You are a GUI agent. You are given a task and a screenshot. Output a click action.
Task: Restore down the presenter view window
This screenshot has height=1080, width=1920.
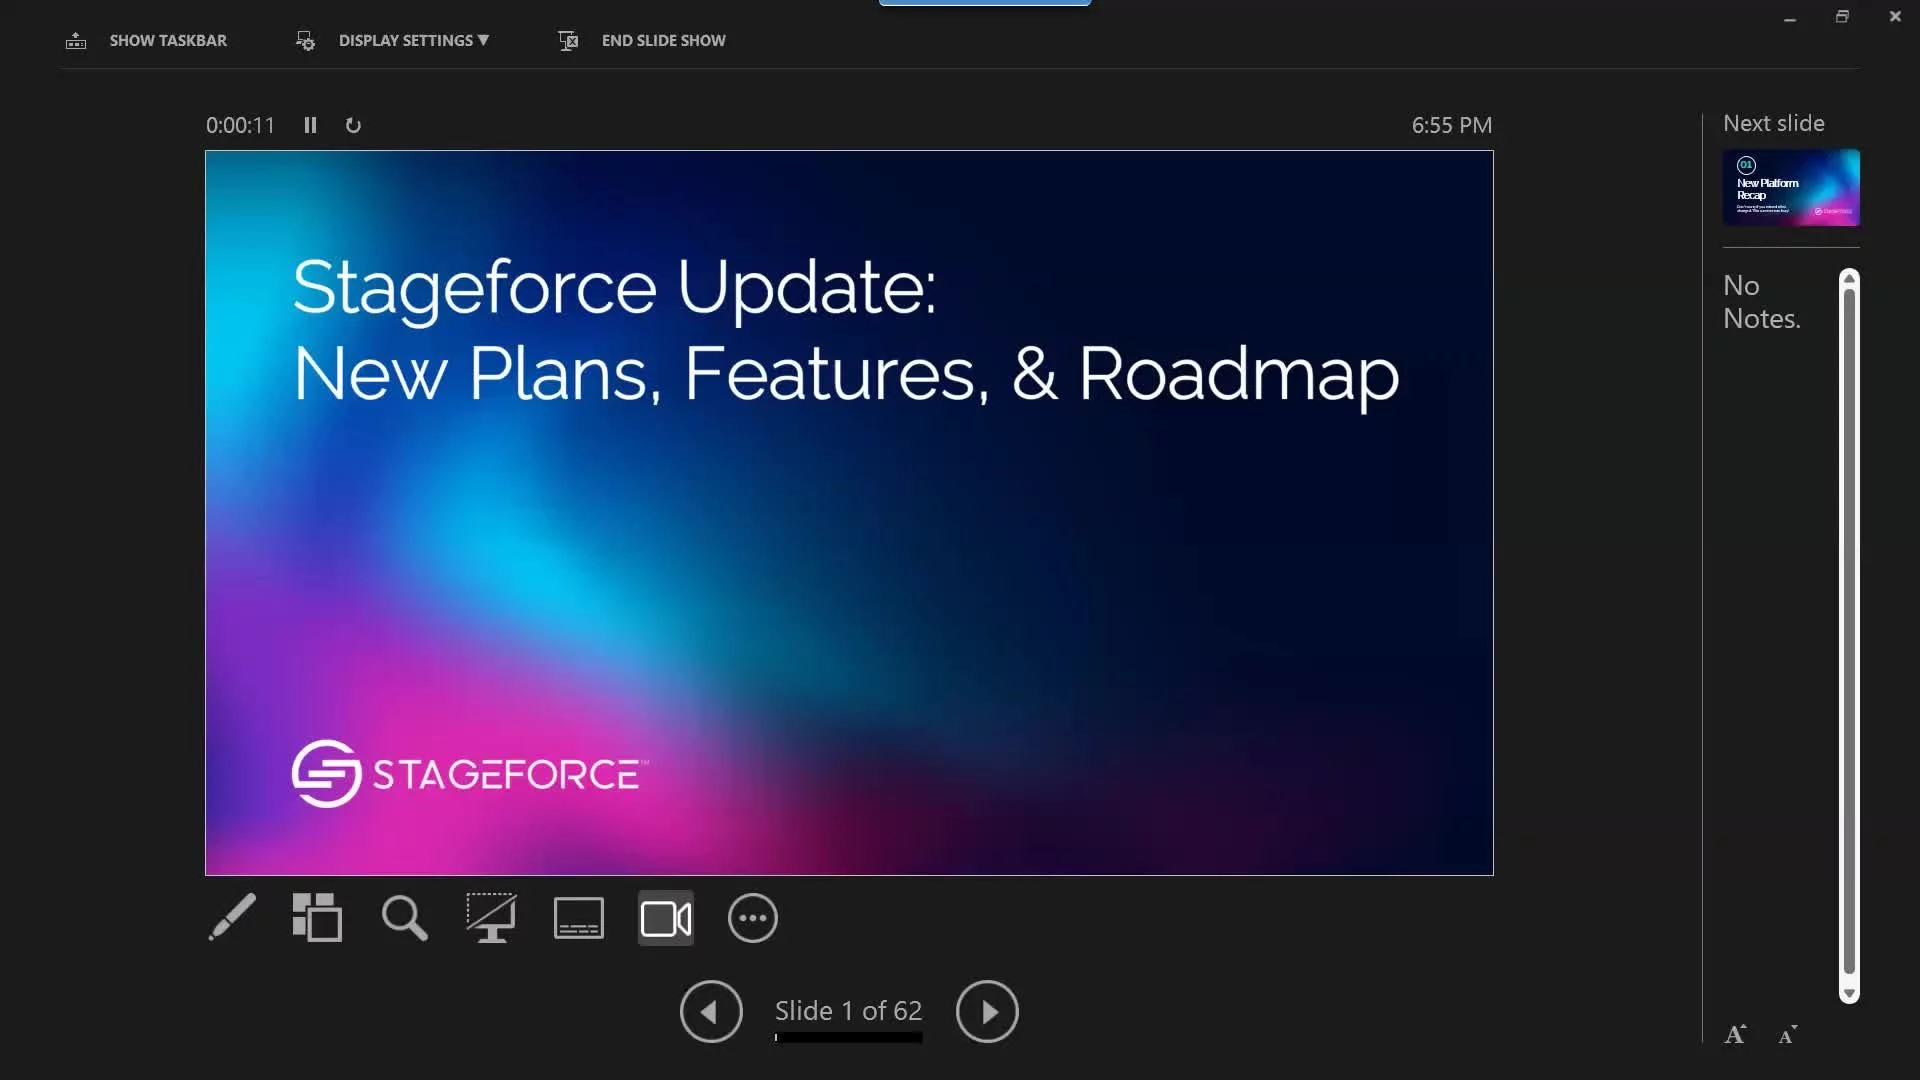click(1842, 17)
